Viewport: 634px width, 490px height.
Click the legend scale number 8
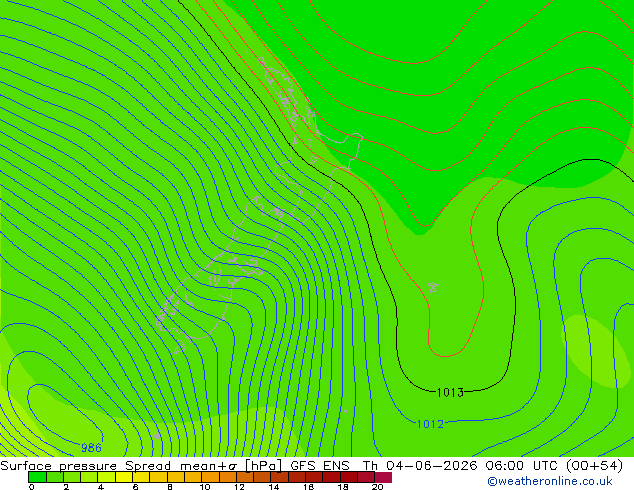pos(170,486)
